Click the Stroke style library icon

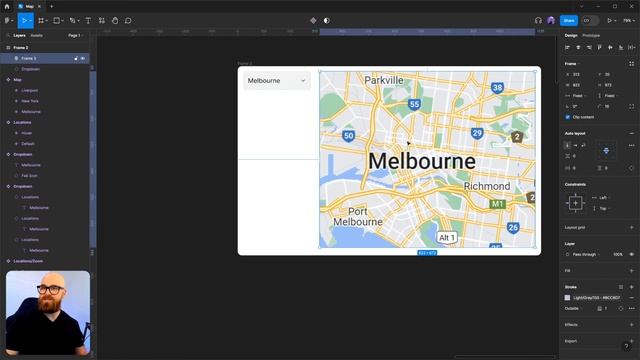(x=621, y=287)
